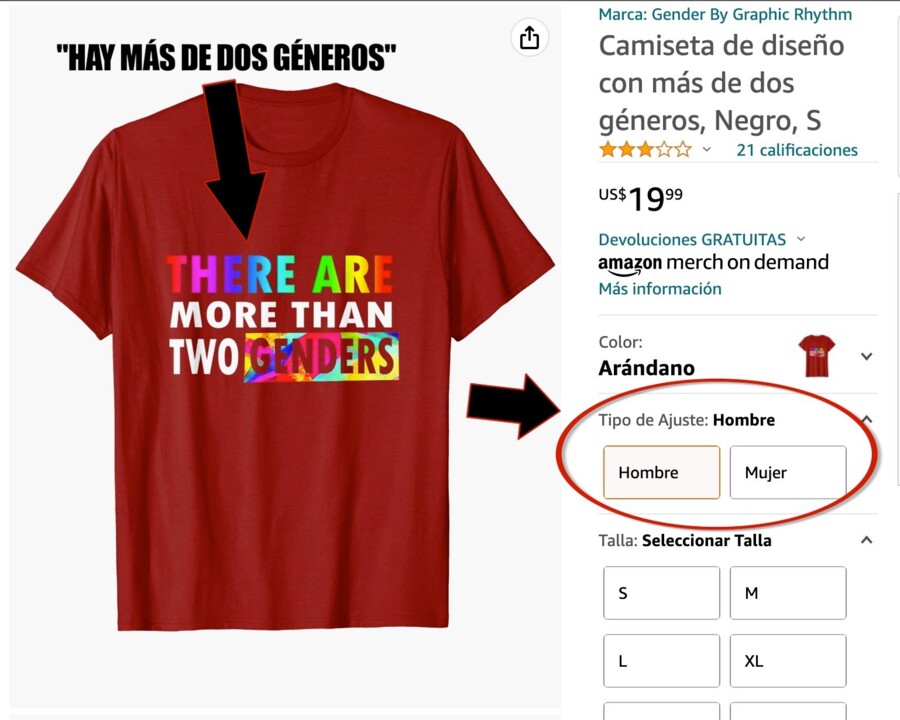Click the share icon above the shirt
900x720 pixels.
click(529, 38)
